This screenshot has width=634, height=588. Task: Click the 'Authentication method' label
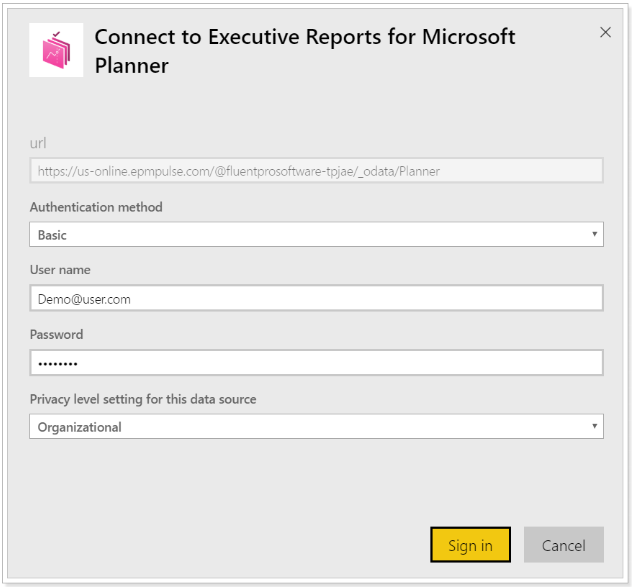[x=96, y=207]
